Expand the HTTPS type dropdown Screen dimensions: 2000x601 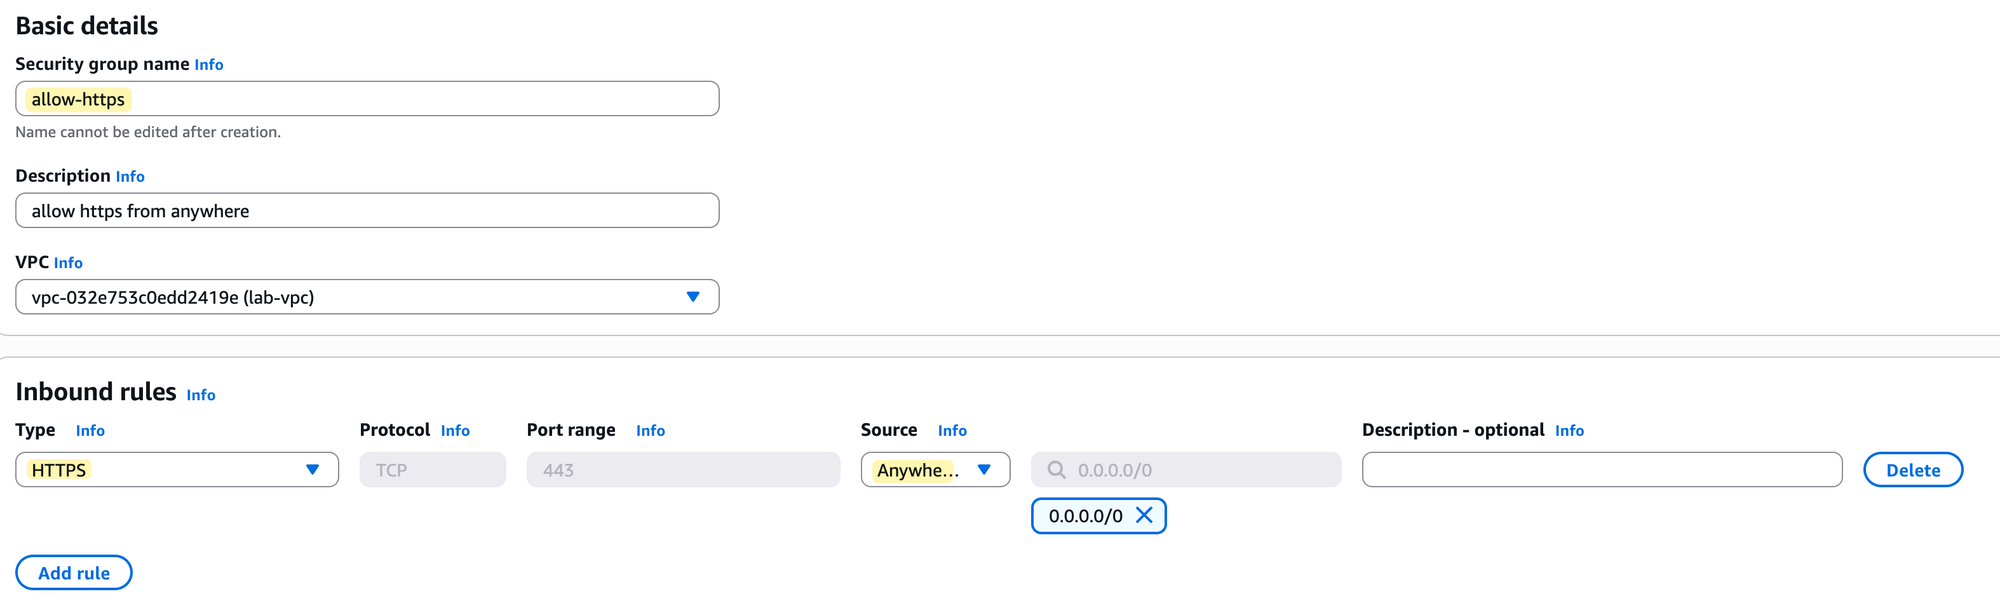[312, 470]
